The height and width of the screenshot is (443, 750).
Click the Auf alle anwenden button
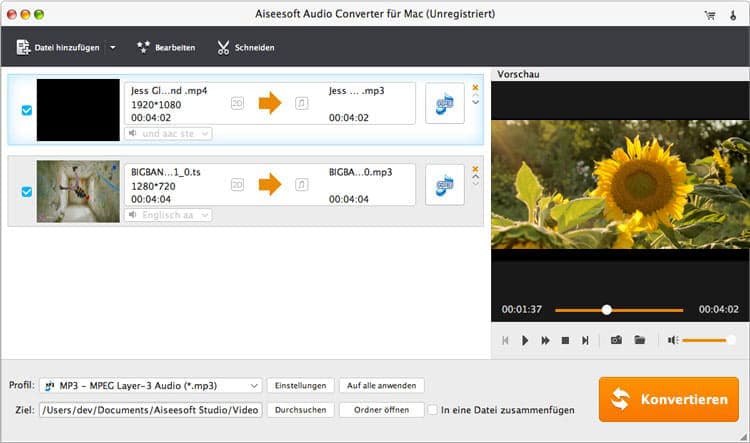382,386
